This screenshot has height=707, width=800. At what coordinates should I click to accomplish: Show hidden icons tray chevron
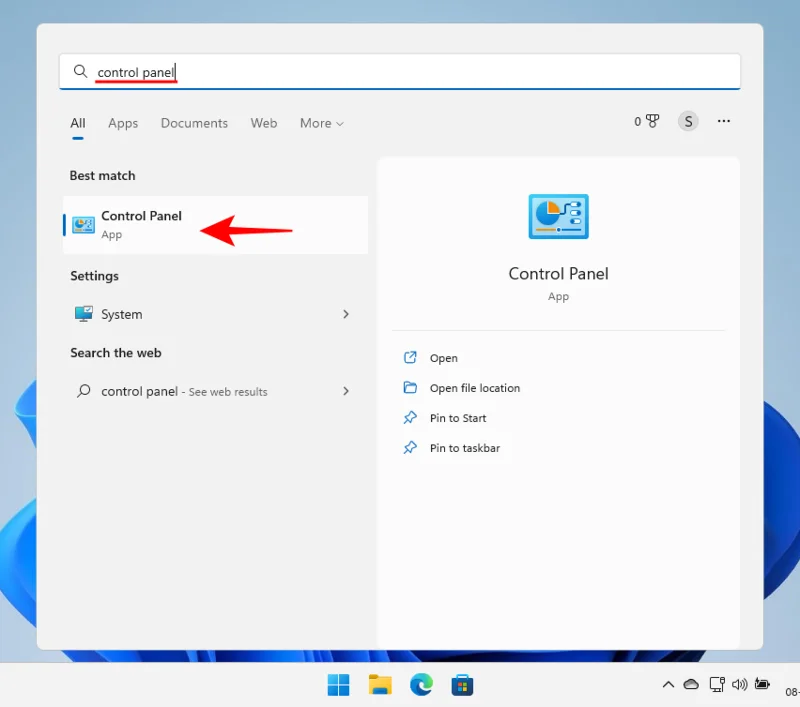click(668, 685)
